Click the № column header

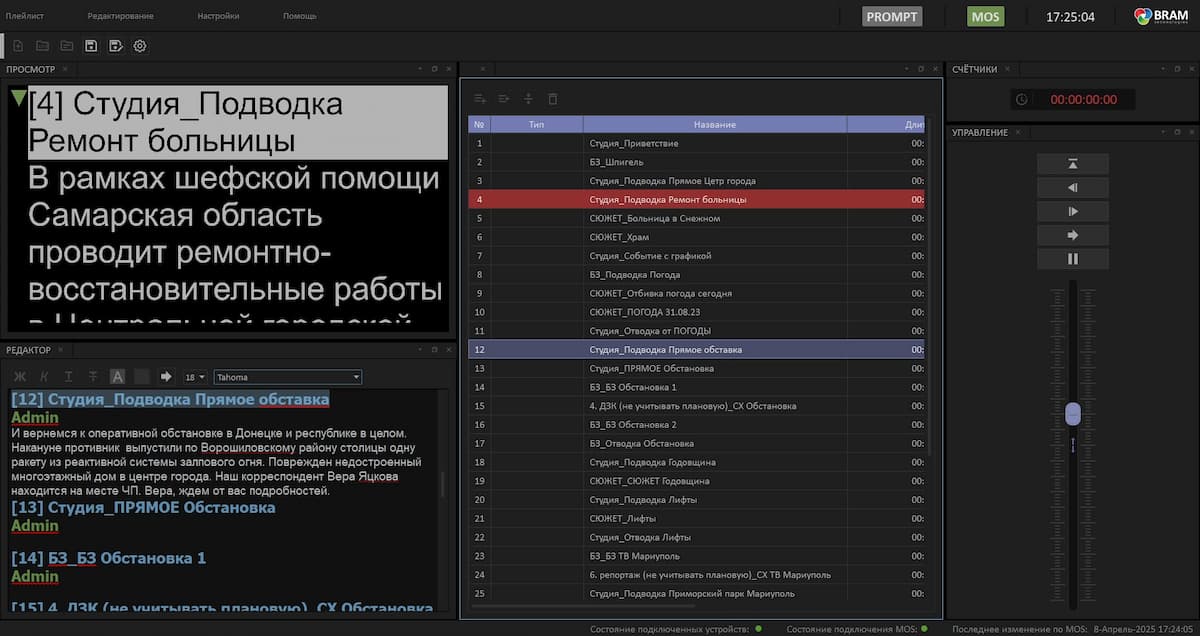click(479, 125)
